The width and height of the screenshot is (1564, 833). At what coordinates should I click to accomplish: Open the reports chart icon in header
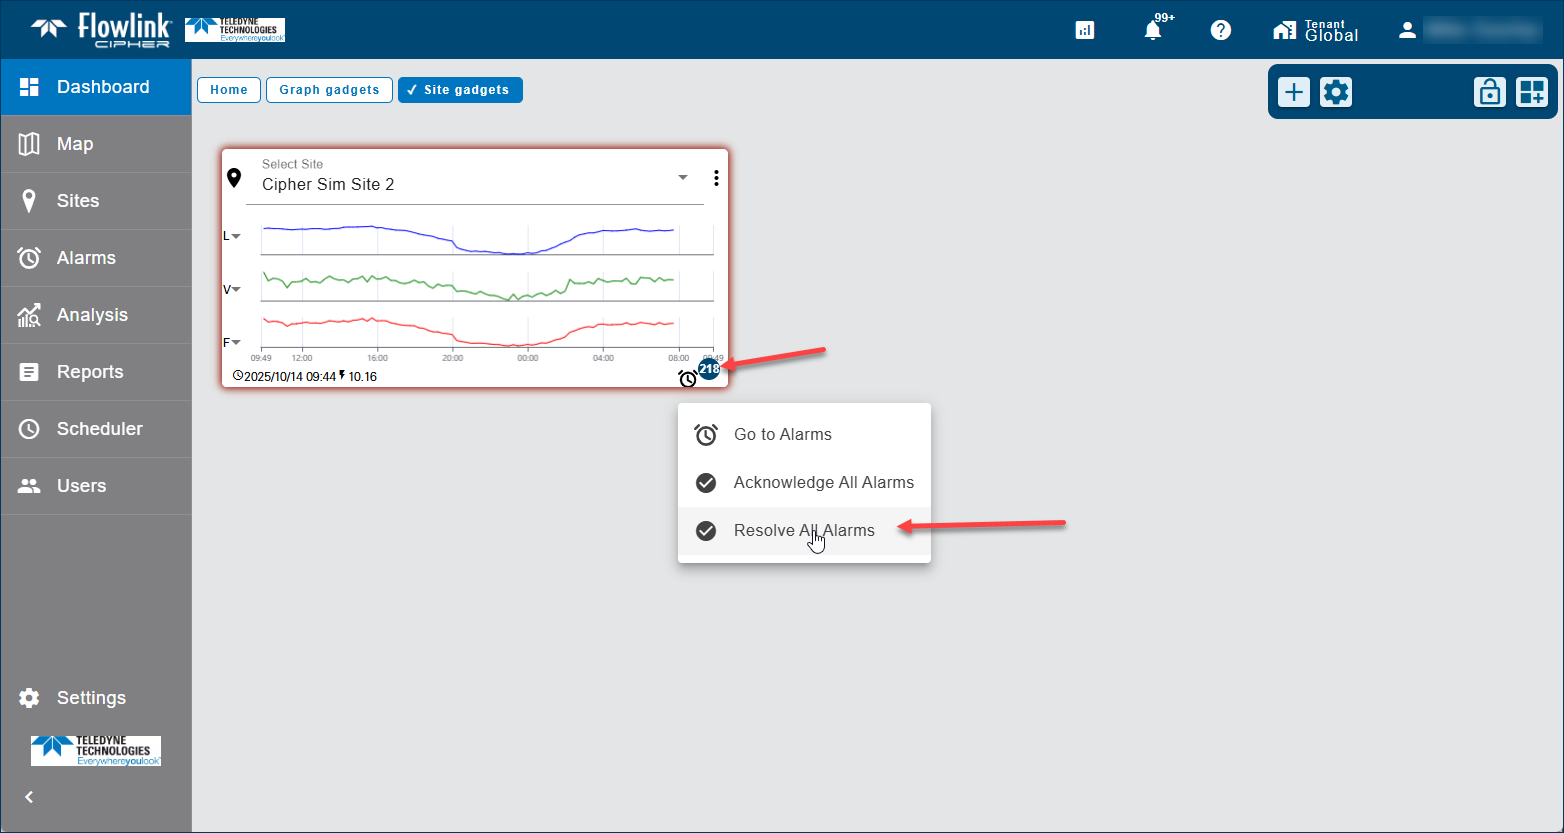(x=1085, y=30)
